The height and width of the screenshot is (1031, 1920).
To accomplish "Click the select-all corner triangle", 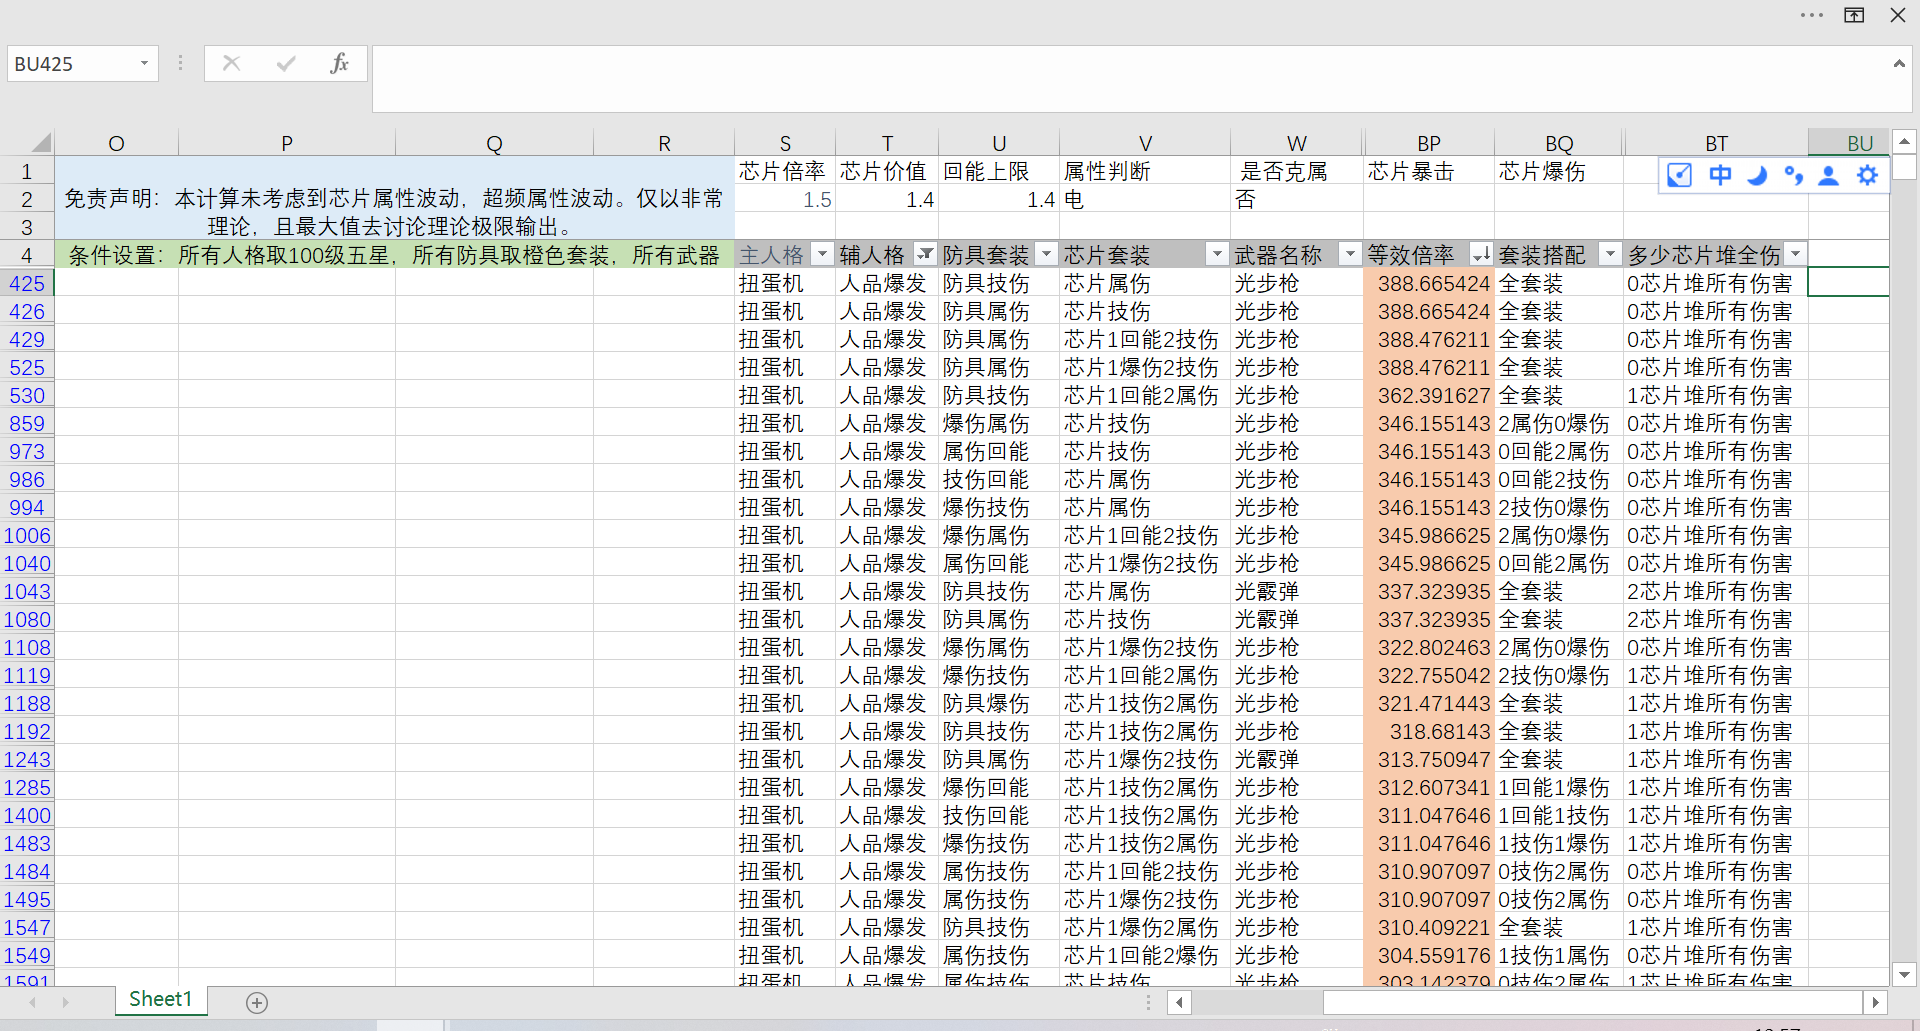I will [40, 143].
